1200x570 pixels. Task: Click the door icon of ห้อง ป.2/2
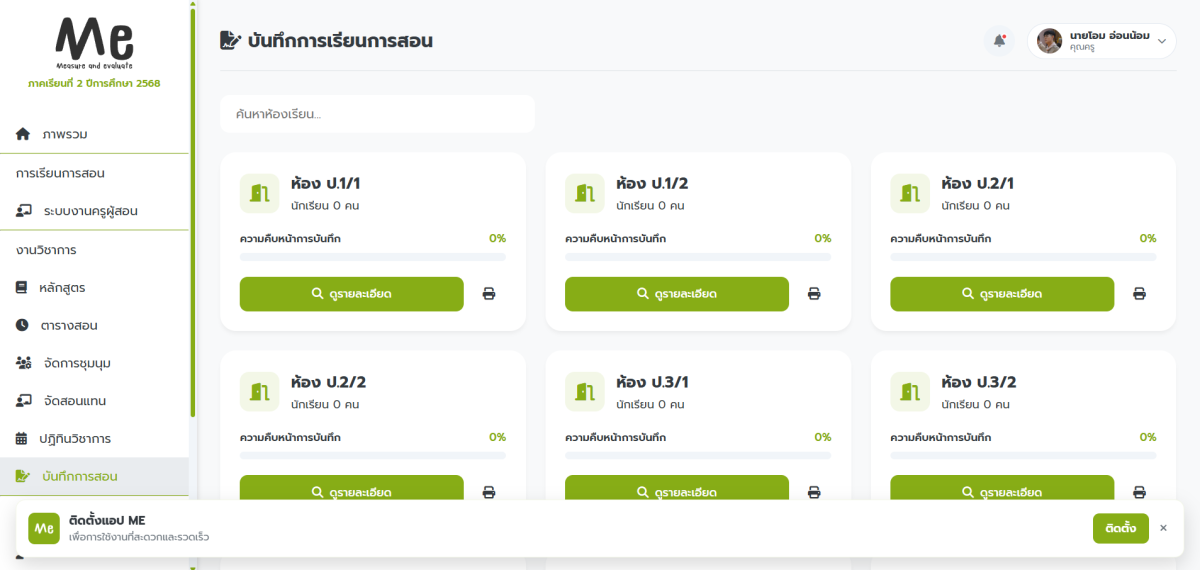click(x=259, y=391)
